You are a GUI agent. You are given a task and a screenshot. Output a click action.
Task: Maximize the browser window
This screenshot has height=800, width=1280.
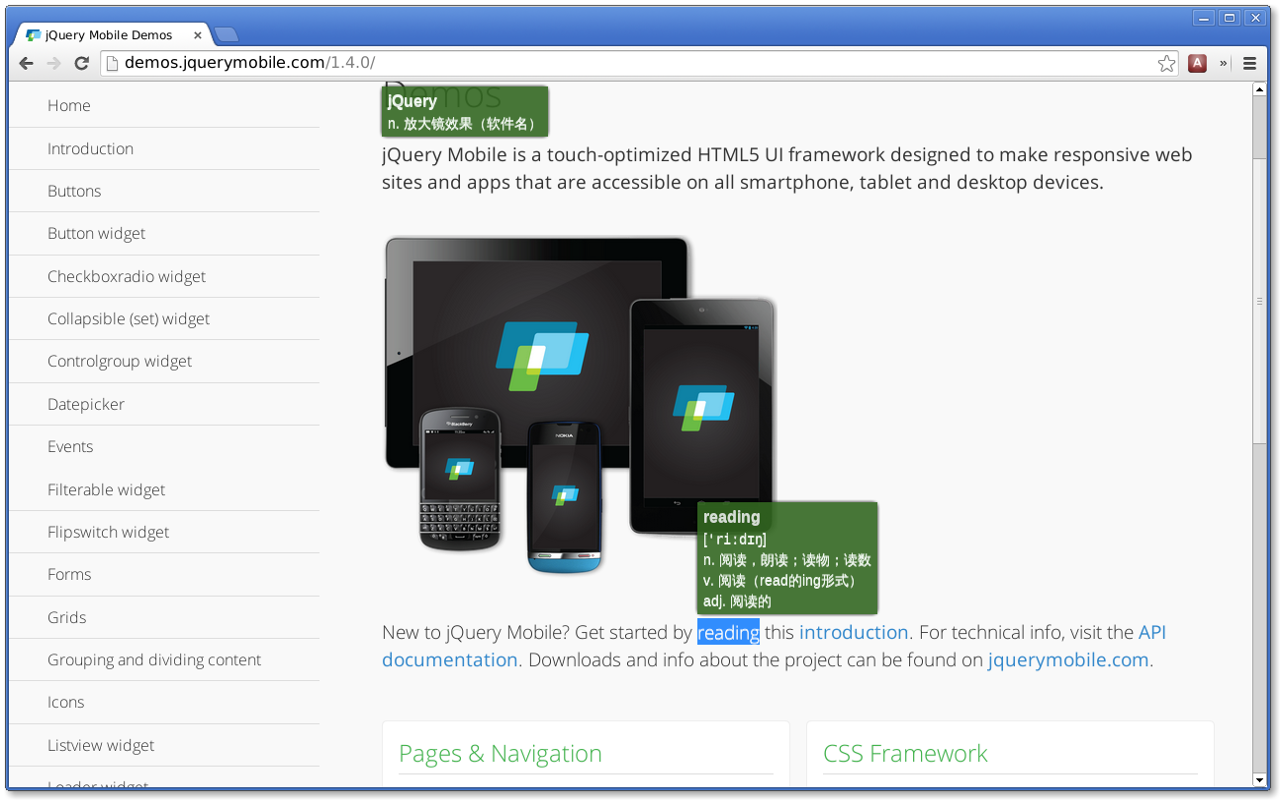(x=1230, y=17)
